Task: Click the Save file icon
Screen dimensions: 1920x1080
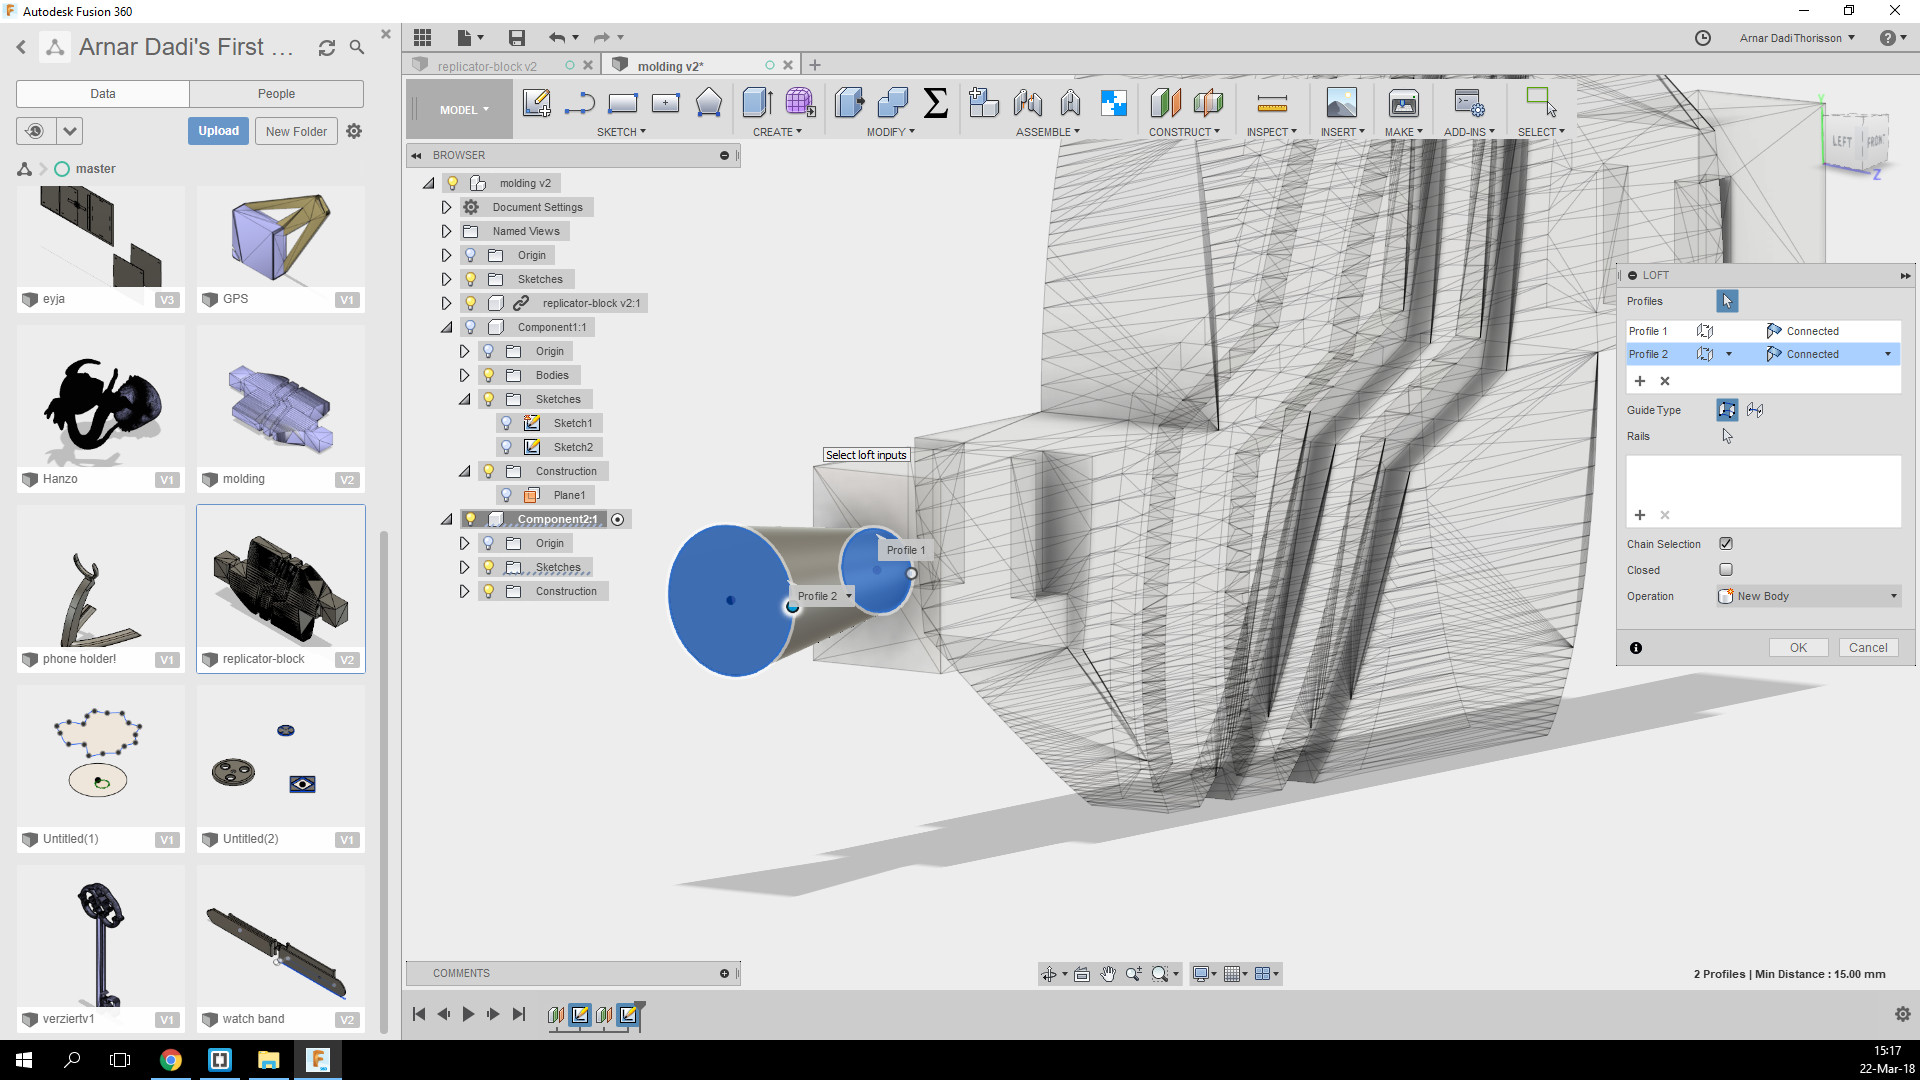Action: 516,38
